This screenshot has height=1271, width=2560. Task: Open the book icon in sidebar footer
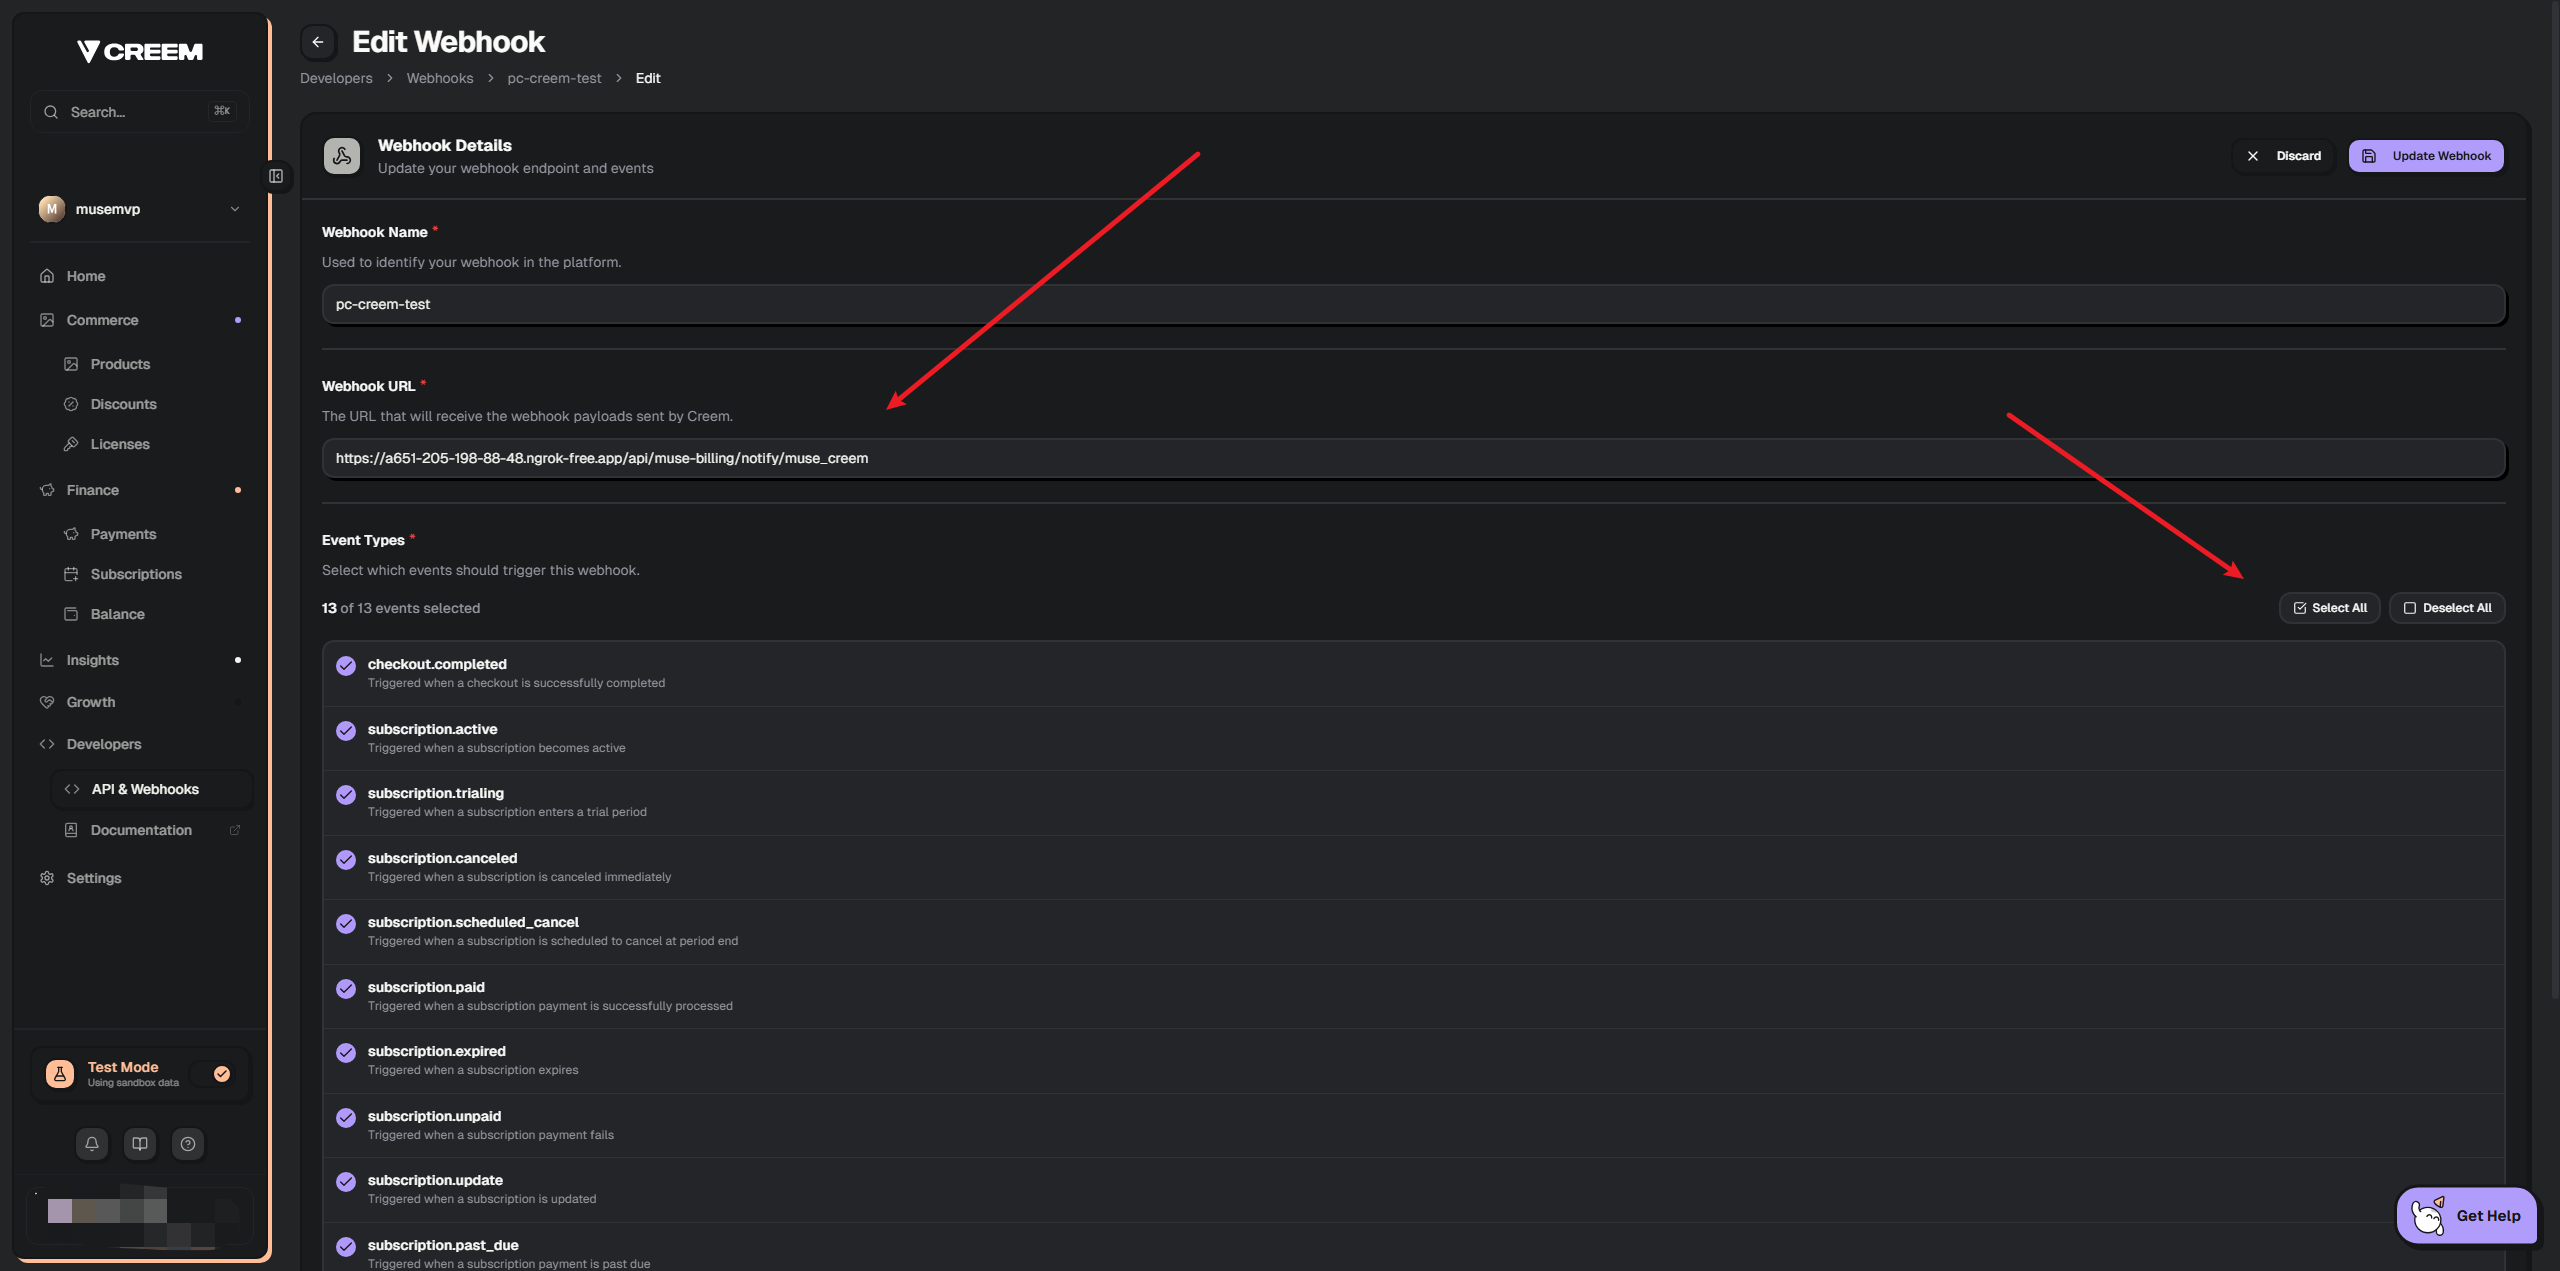coord(140,1144)
